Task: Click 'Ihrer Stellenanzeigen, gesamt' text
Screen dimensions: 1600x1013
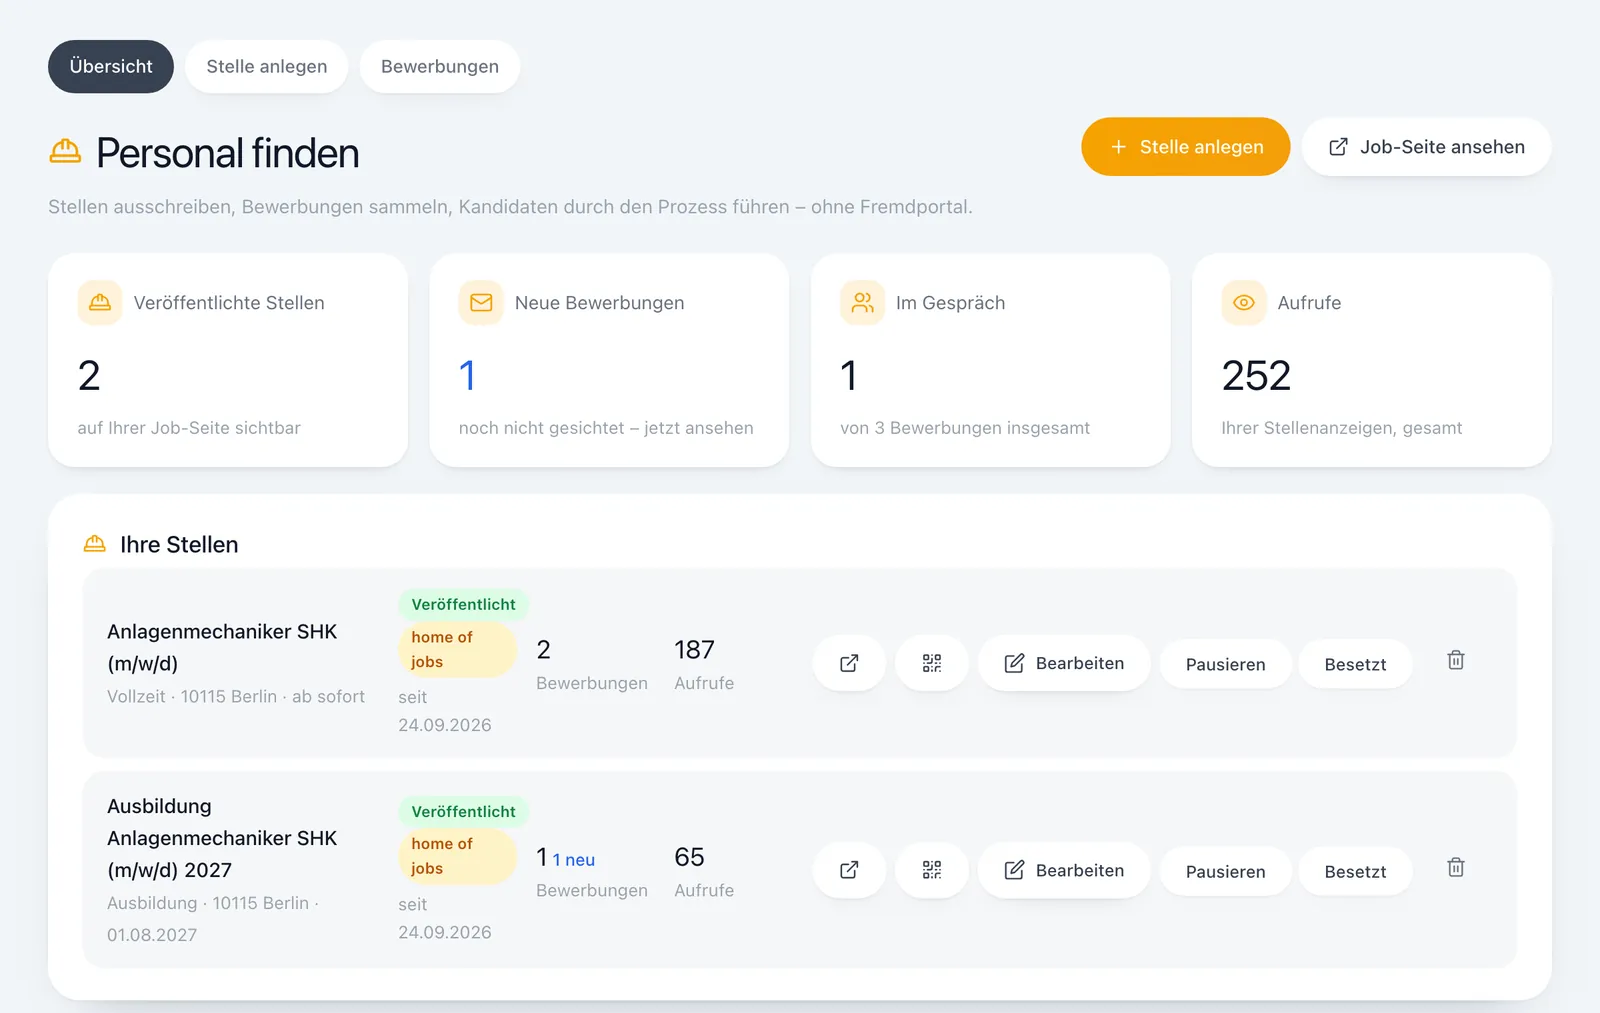Action: (x=1342, y=428)
